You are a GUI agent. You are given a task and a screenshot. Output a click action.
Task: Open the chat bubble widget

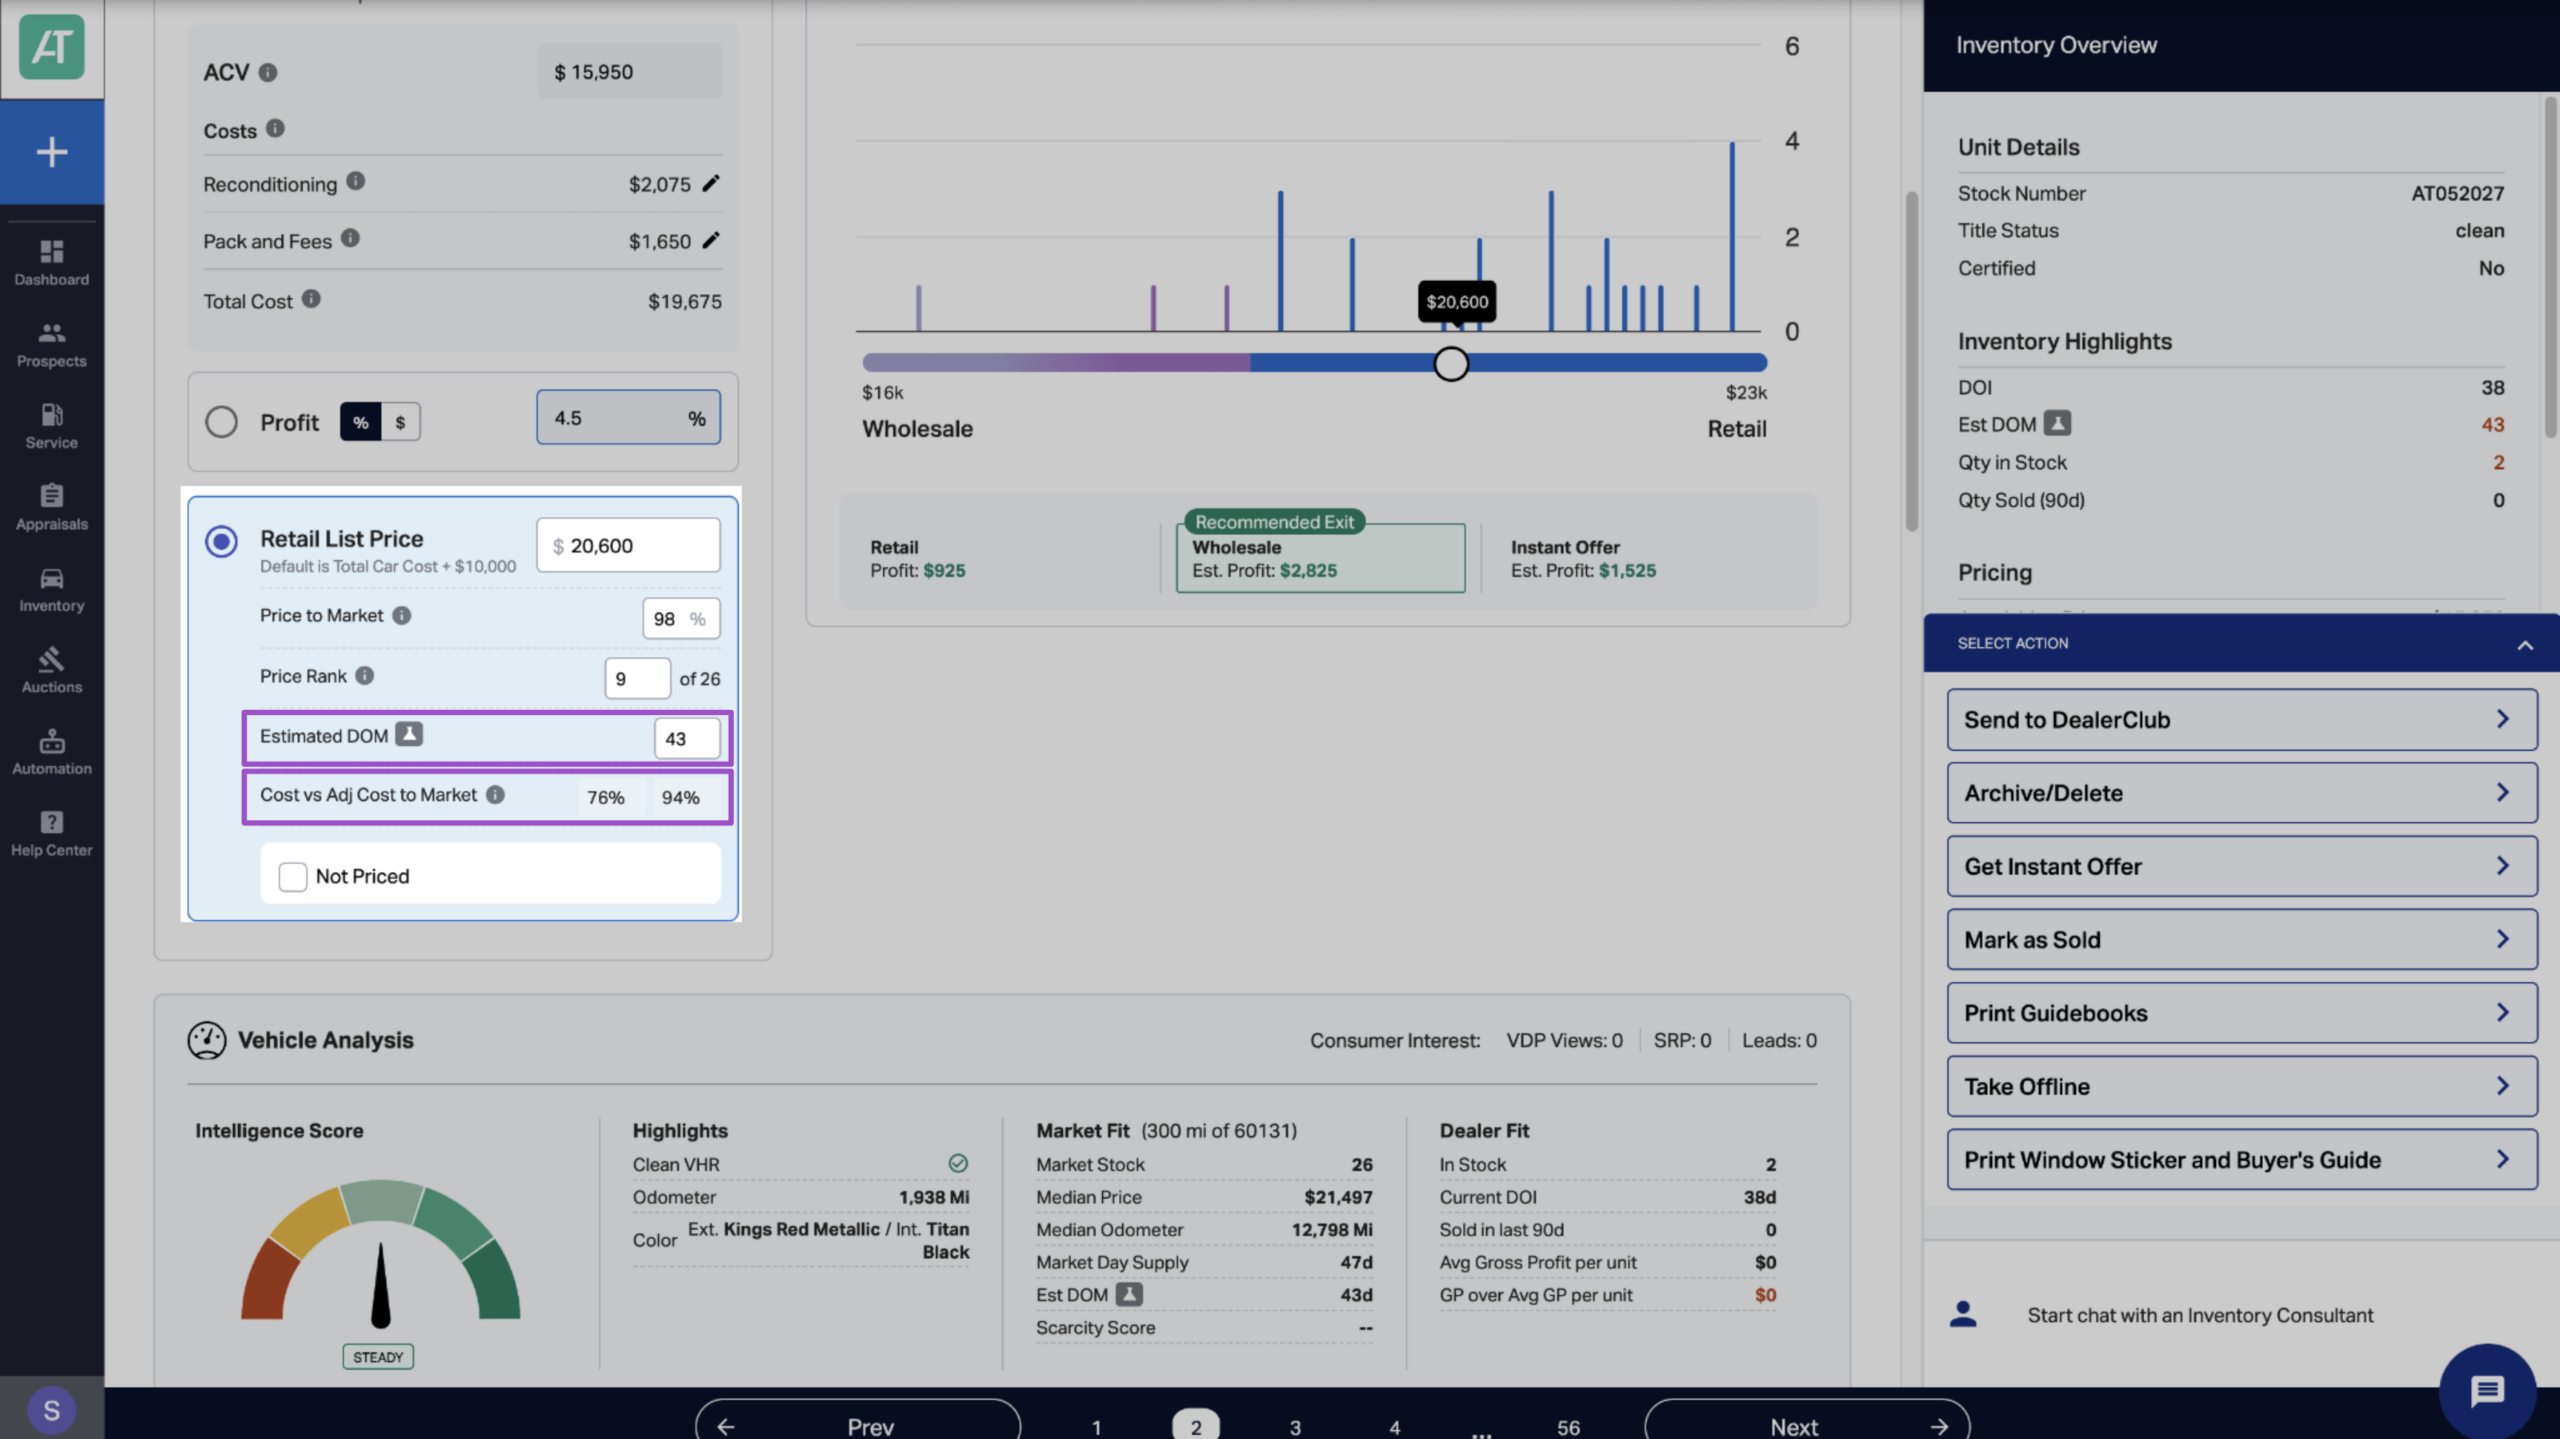tap(2487, 1391)
